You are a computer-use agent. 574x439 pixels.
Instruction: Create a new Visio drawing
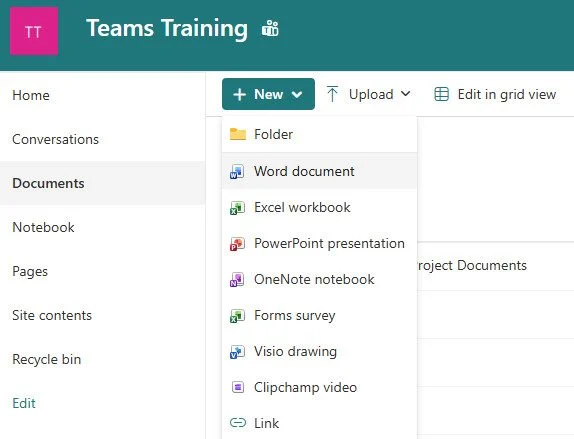click(319, 351)
